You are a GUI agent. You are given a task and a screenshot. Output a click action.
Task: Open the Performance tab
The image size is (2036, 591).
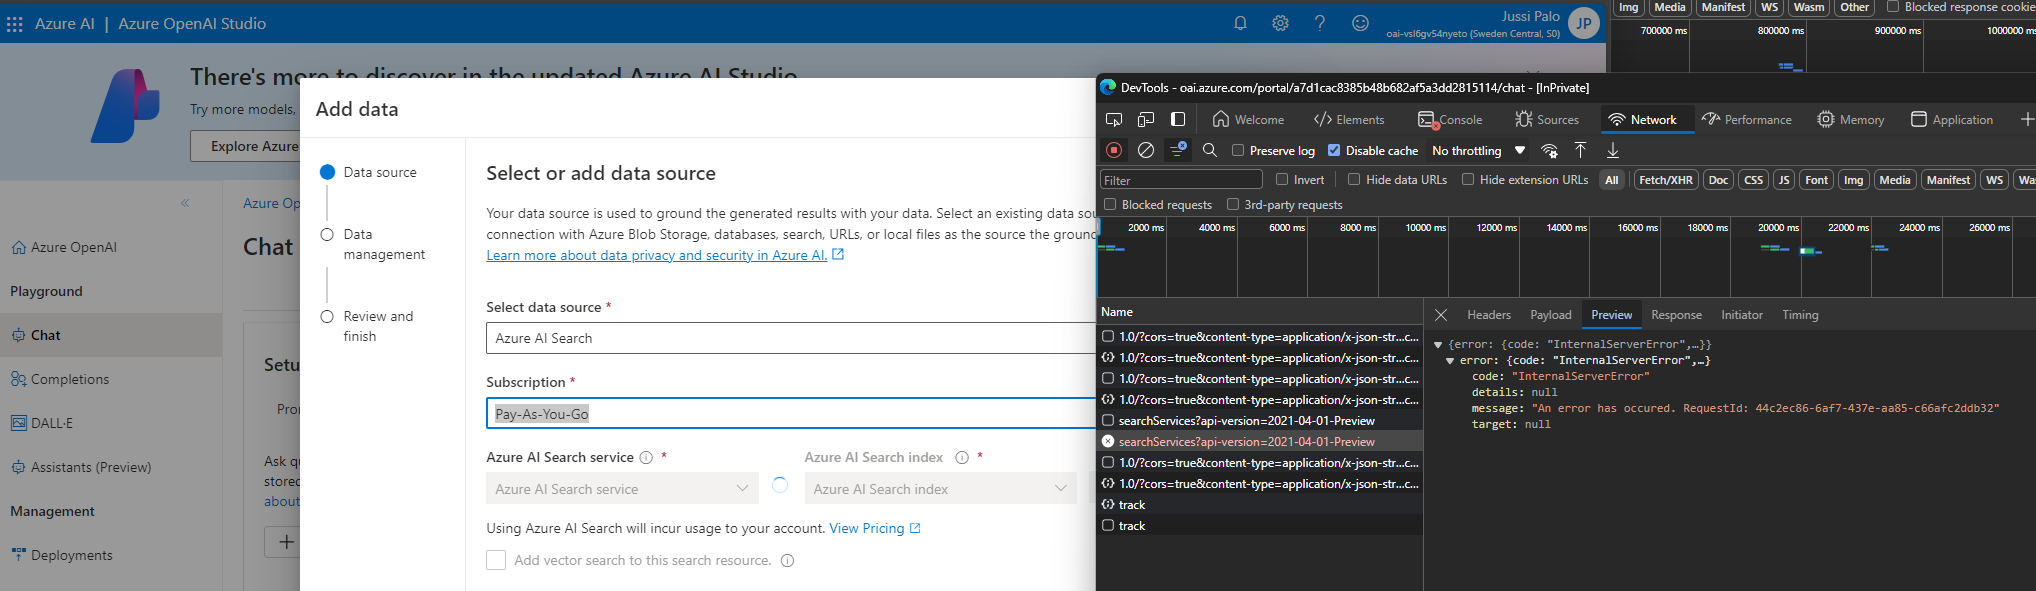pos(1747,119)
